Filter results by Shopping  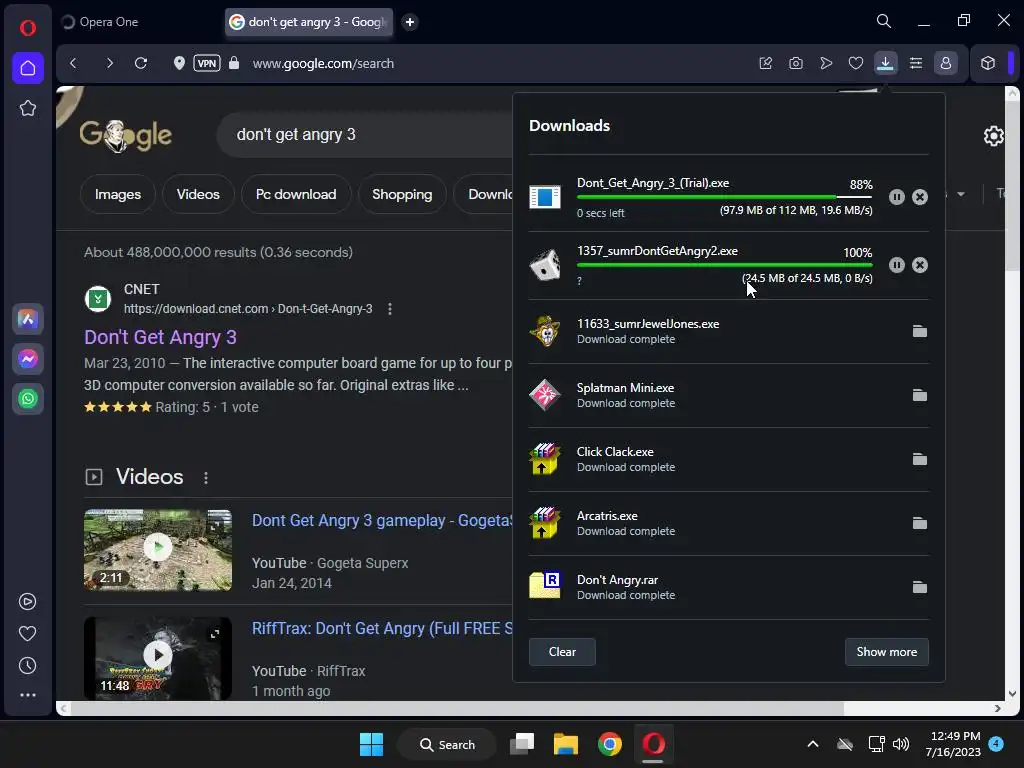(x=402, y=195)
